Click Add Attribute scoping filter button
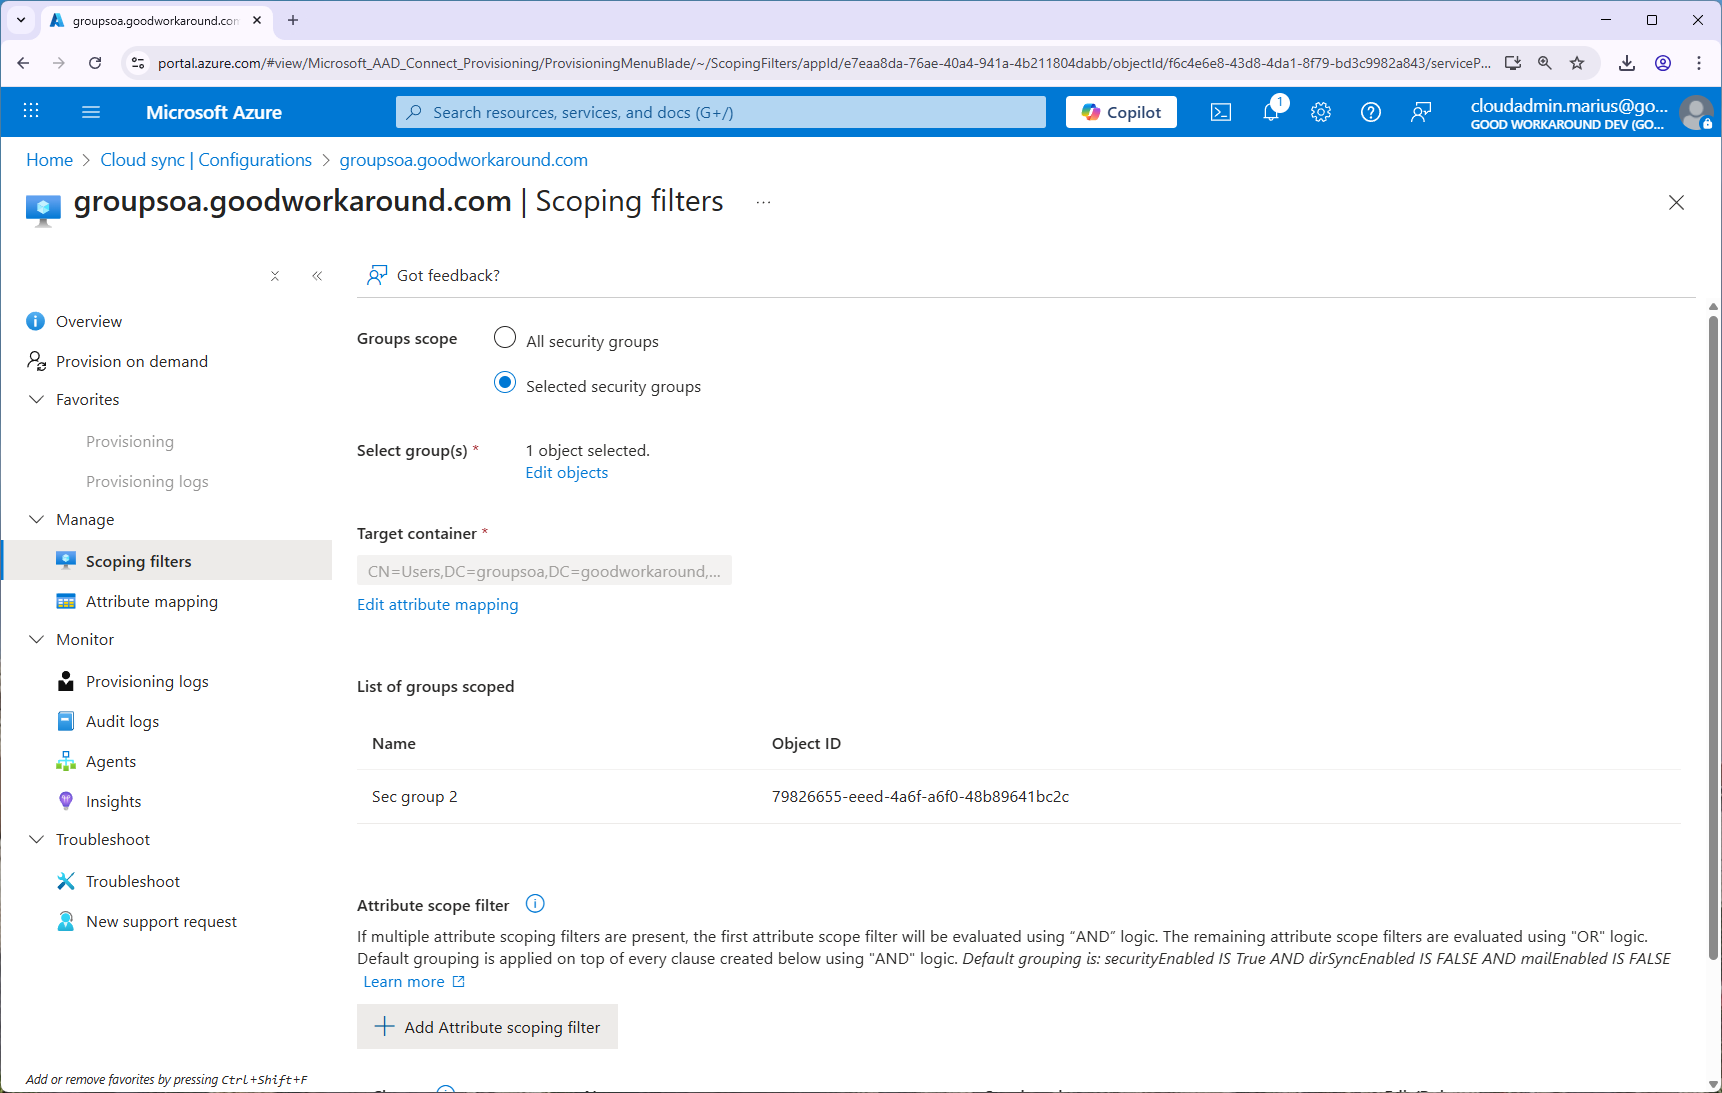1722x1093 pixels. point(487,1027)
